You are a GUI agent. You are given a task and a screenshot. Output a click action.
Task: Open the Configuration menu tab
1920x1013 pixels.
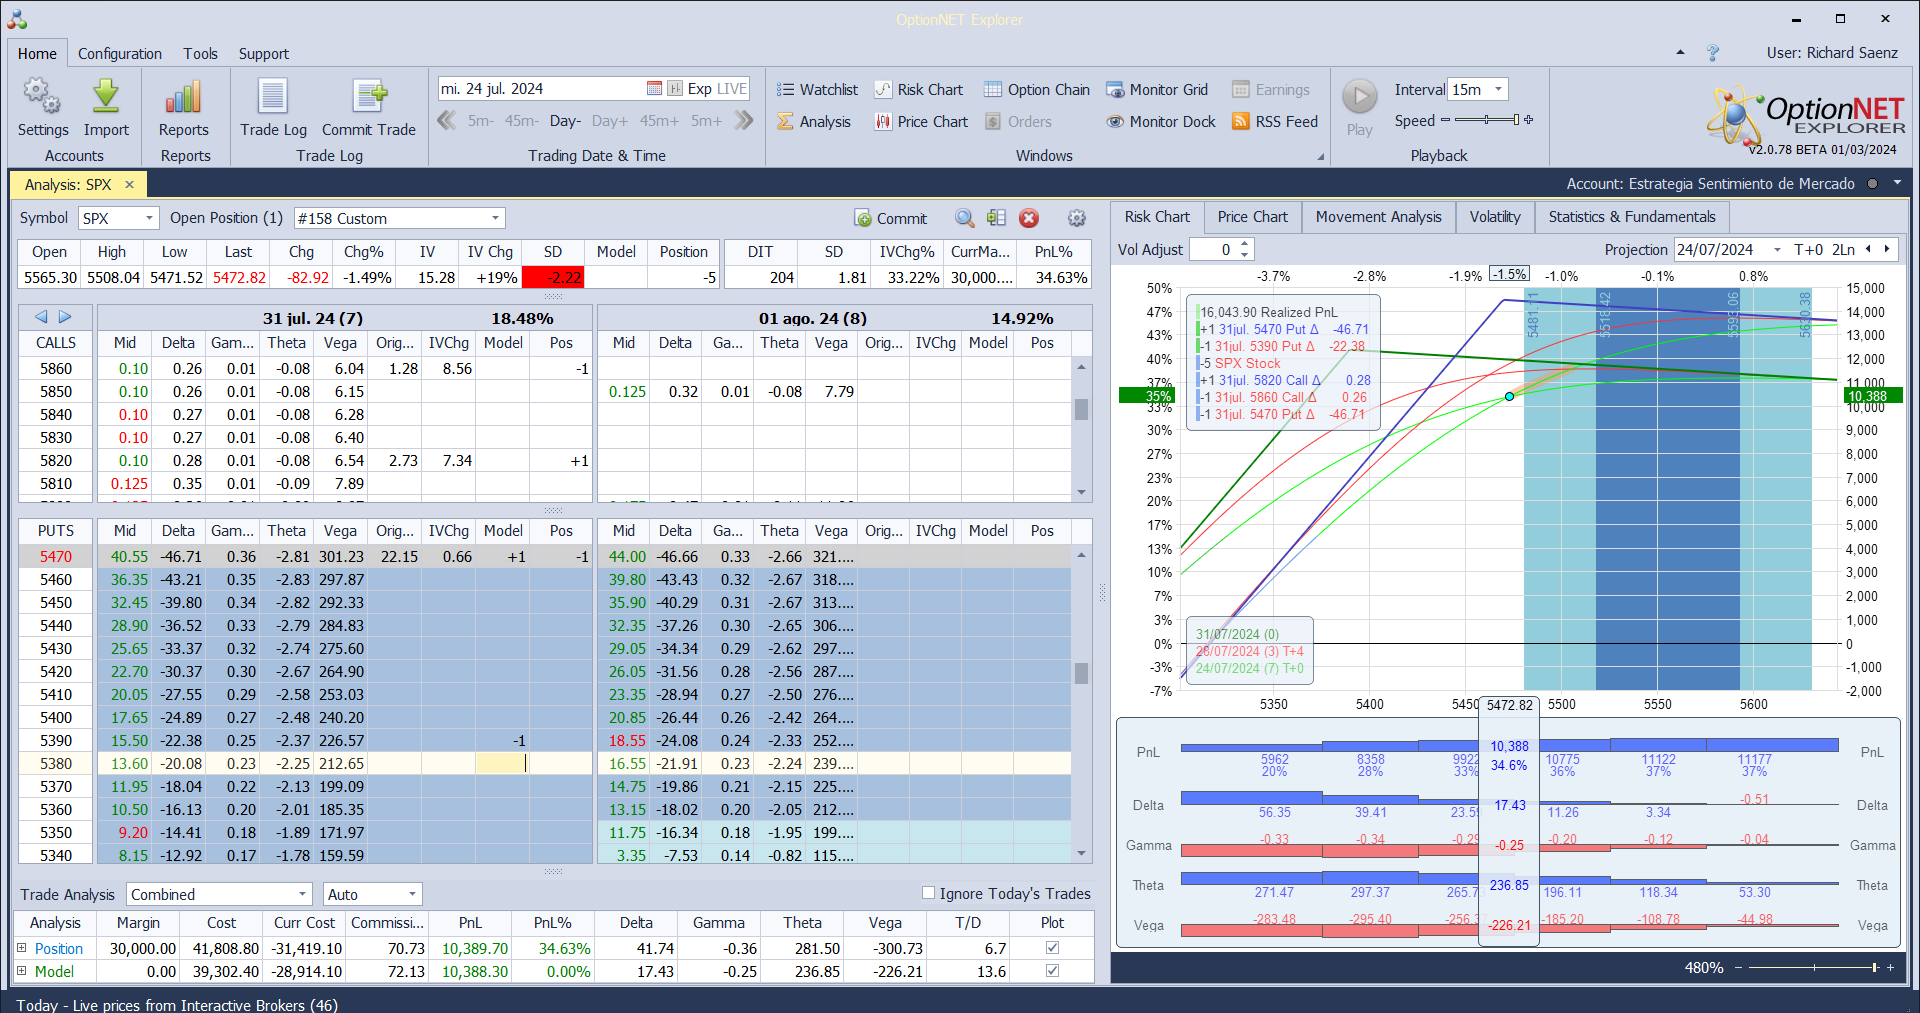[120, 54]
